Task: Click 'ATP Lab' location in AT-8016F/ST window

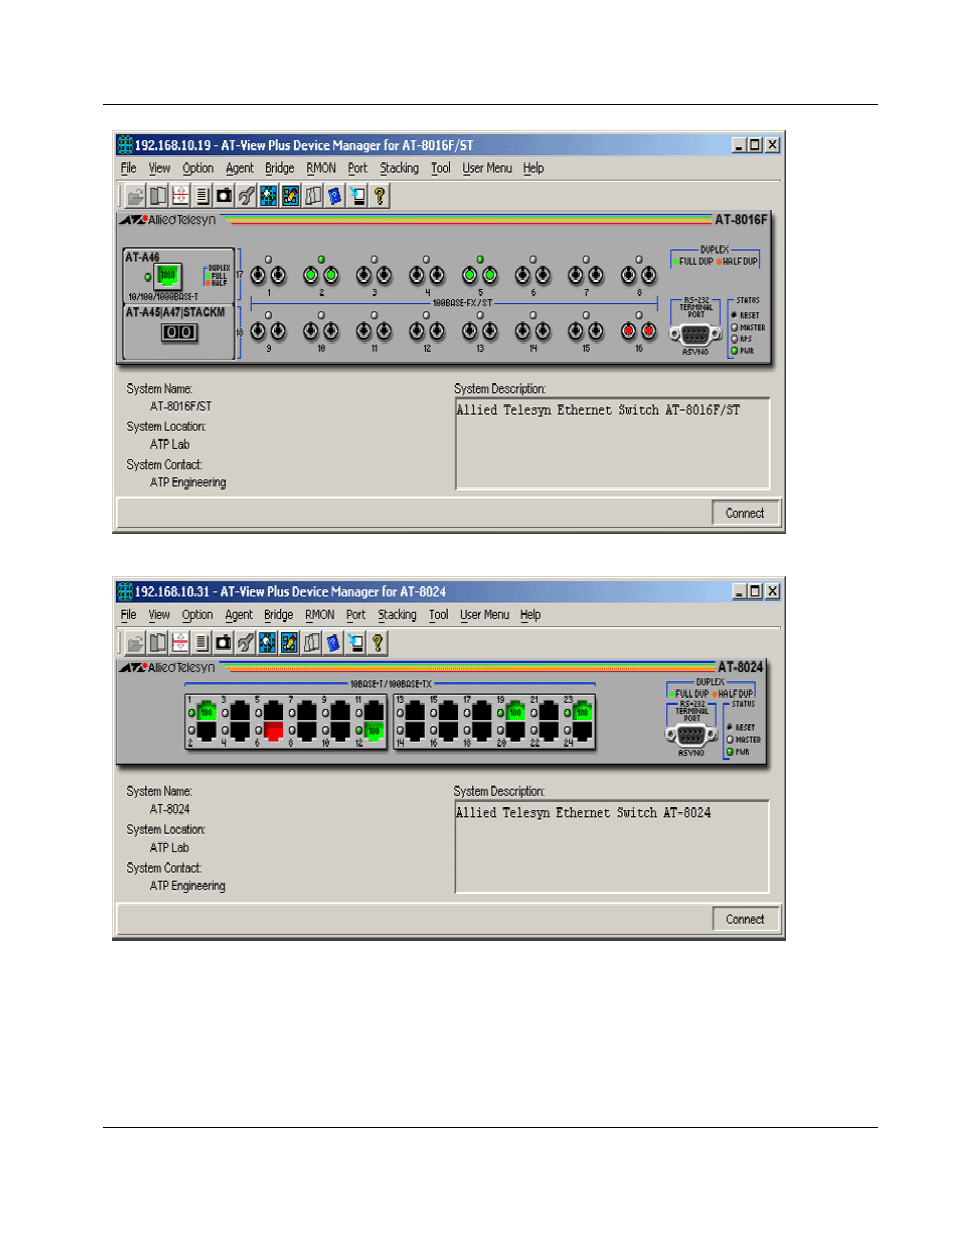Action: tap(170, 444)
